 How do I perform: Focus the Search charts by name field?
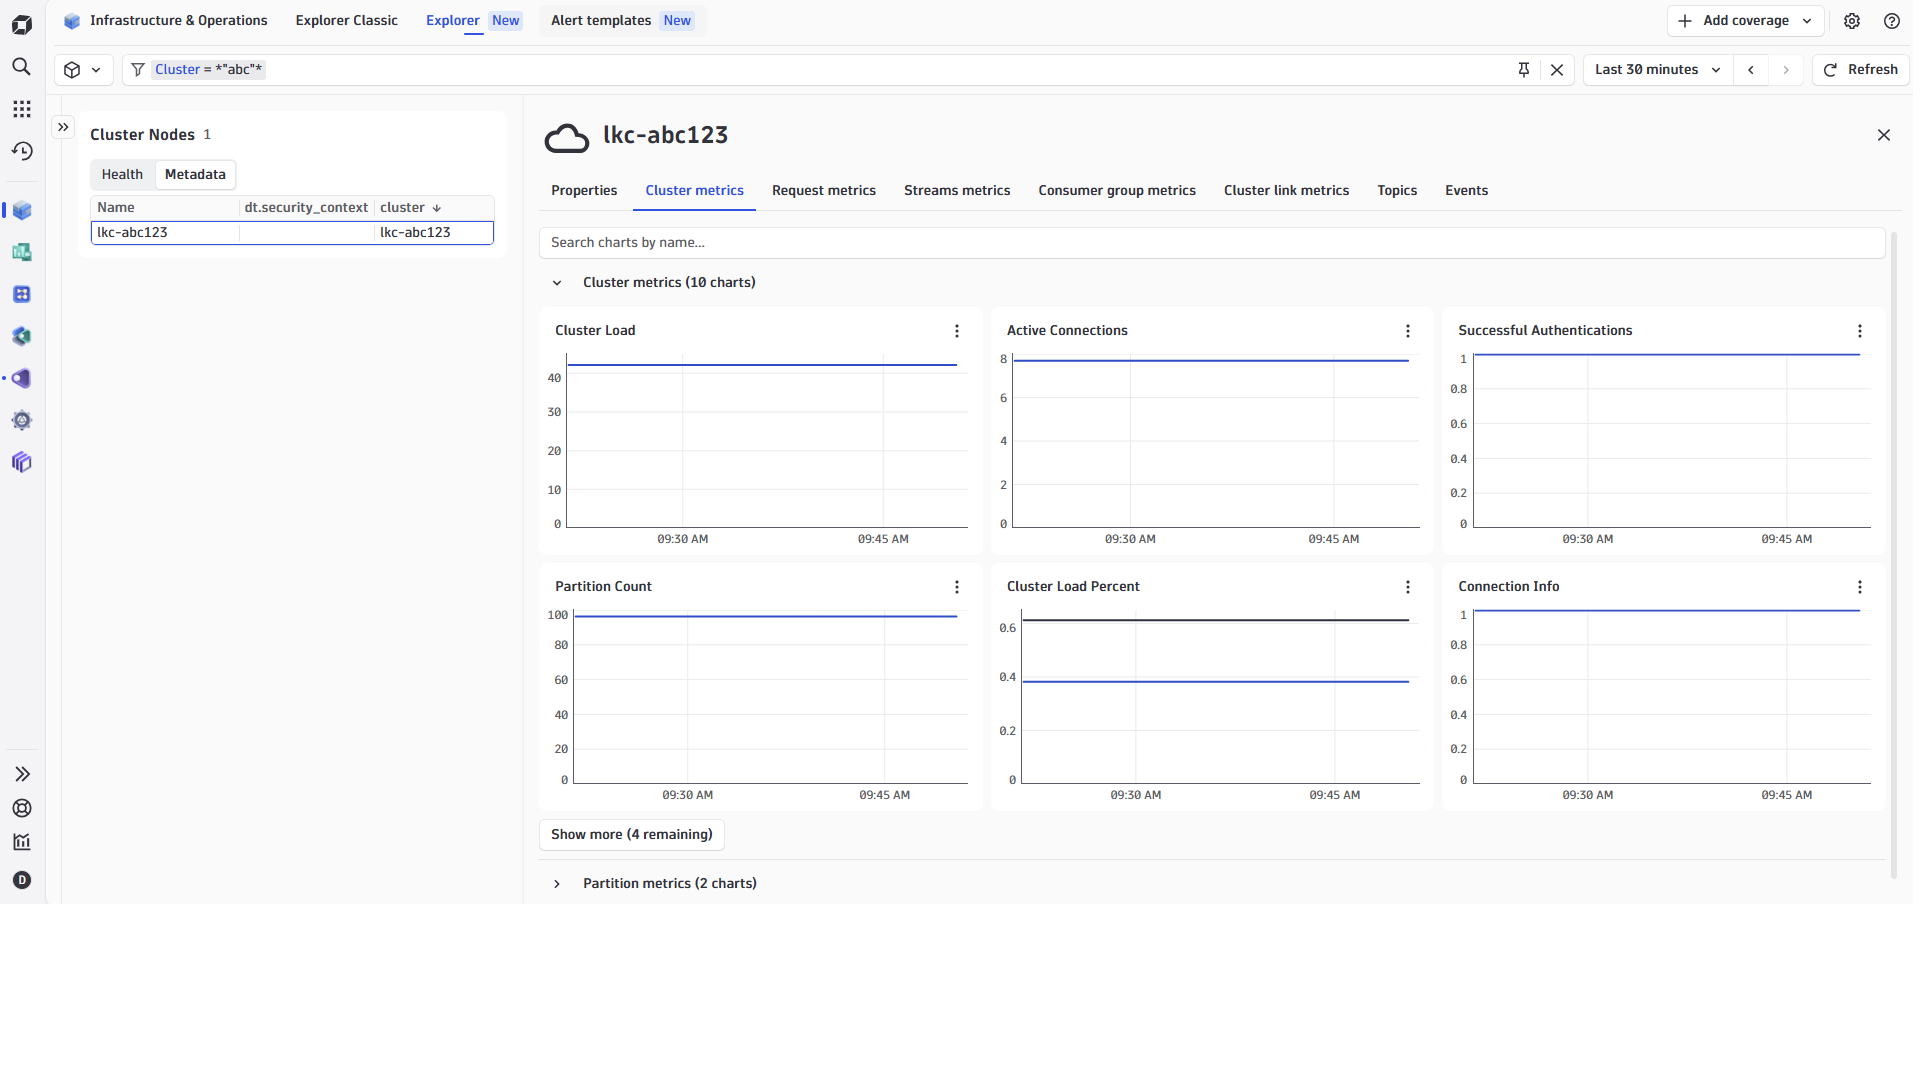(x=1212, y=243)
